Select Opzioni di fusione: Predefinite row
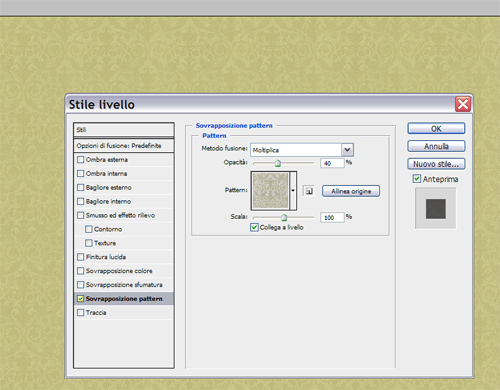The width and height of the screenshot is (500, 390). (x=124, y=146)
